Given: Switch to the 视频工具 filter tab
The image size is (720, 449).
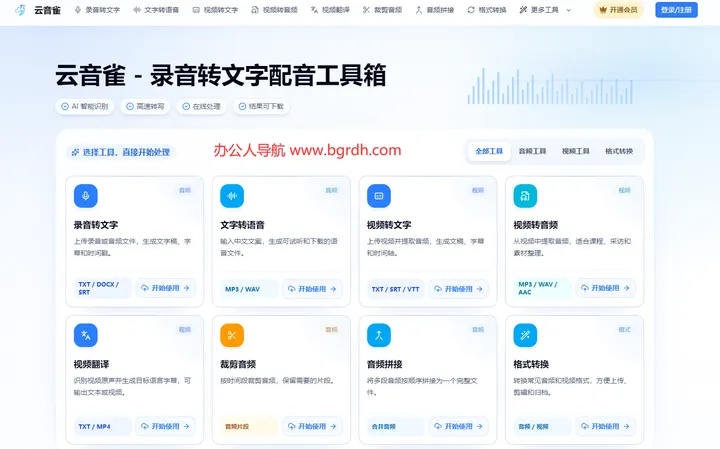Looking at the screenshot, I should (x=575, y=151).
